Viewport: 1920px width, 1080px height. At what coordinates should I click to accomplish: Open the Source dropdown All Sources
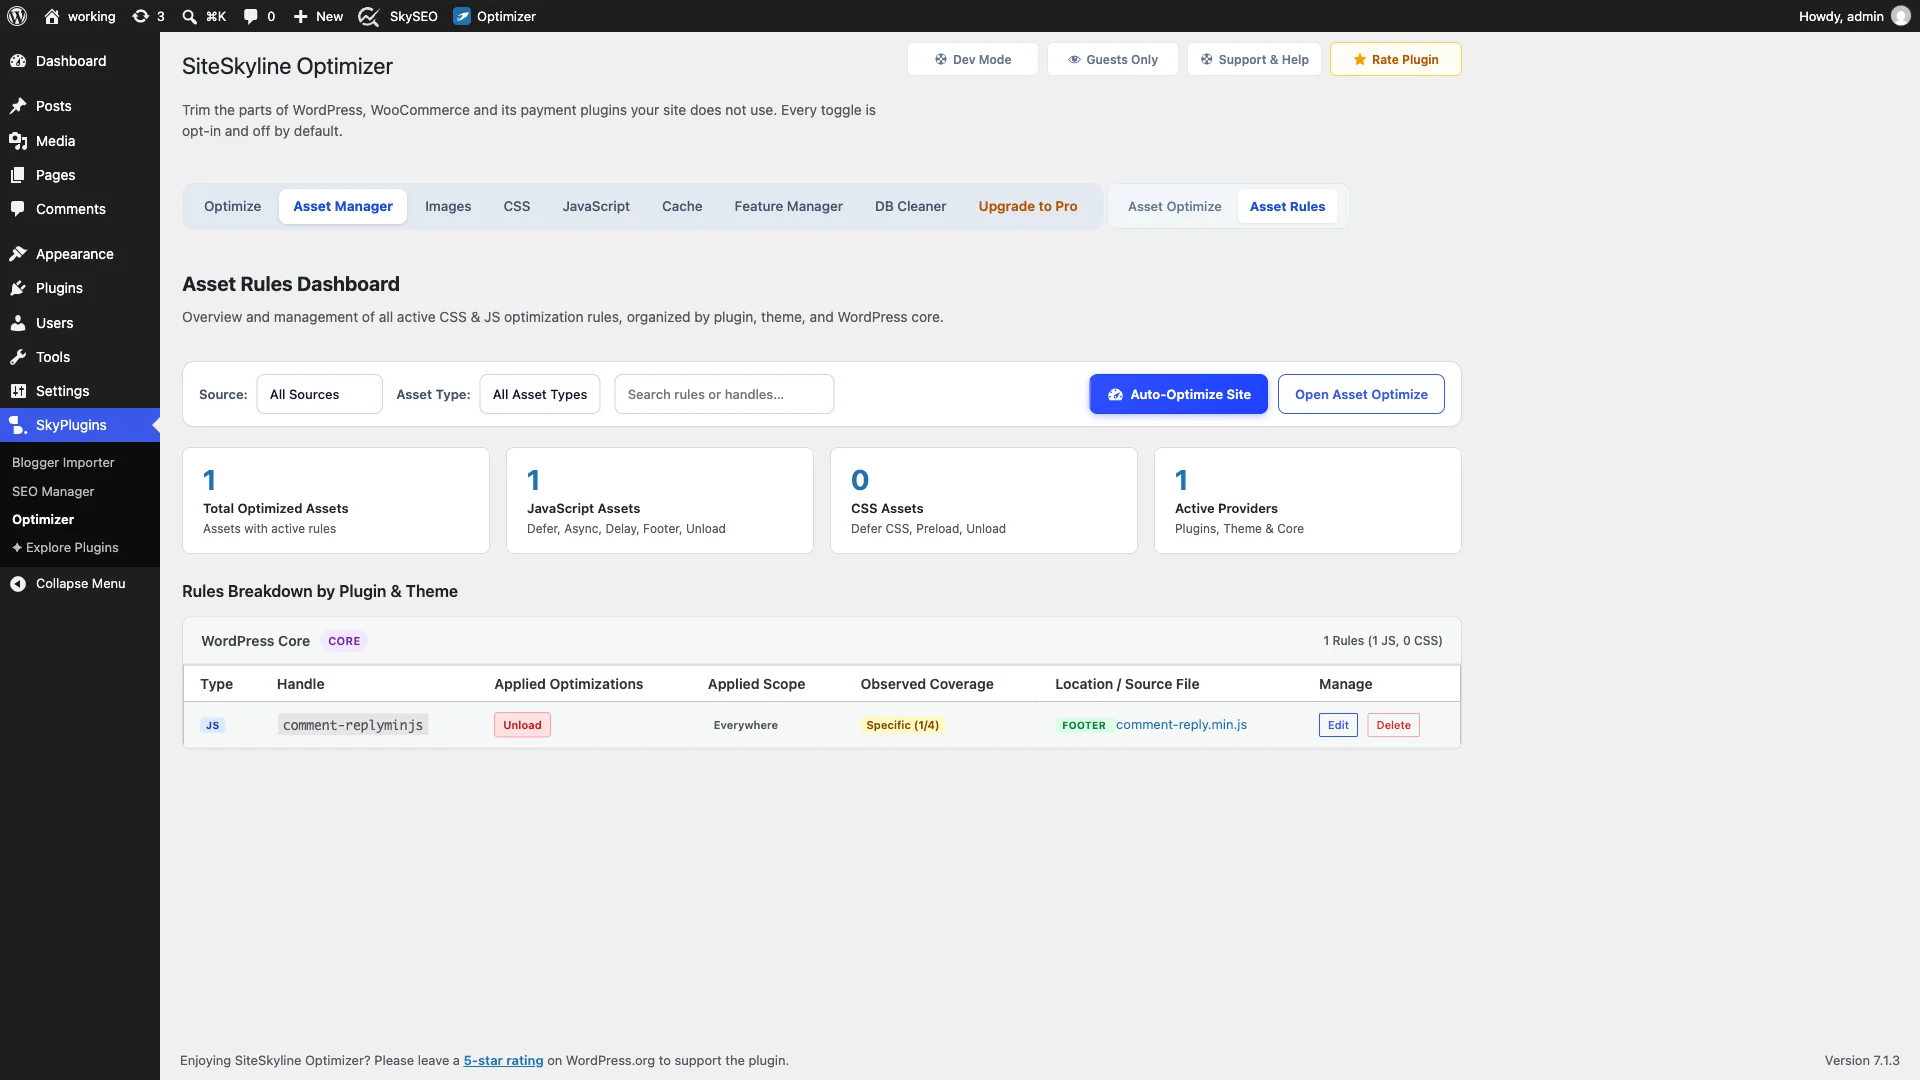[x=319, y=394]
